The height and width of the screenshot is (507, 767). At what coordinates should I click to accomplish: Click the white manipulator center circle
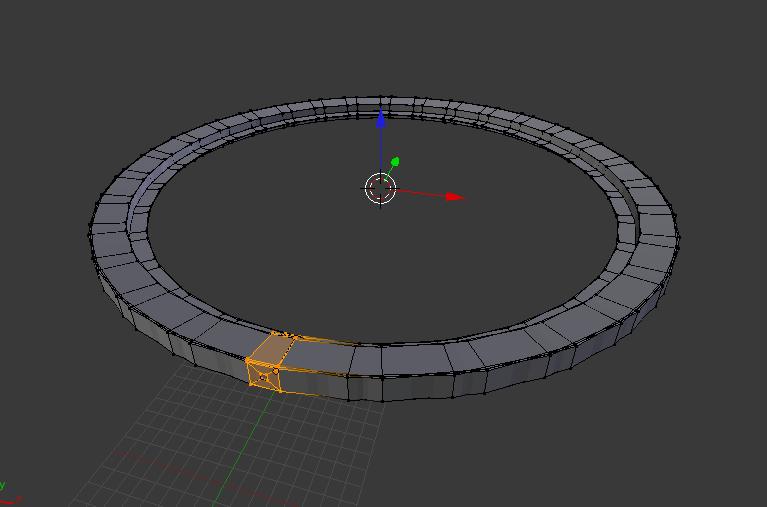pyautogui.click(x=380, y=188)
